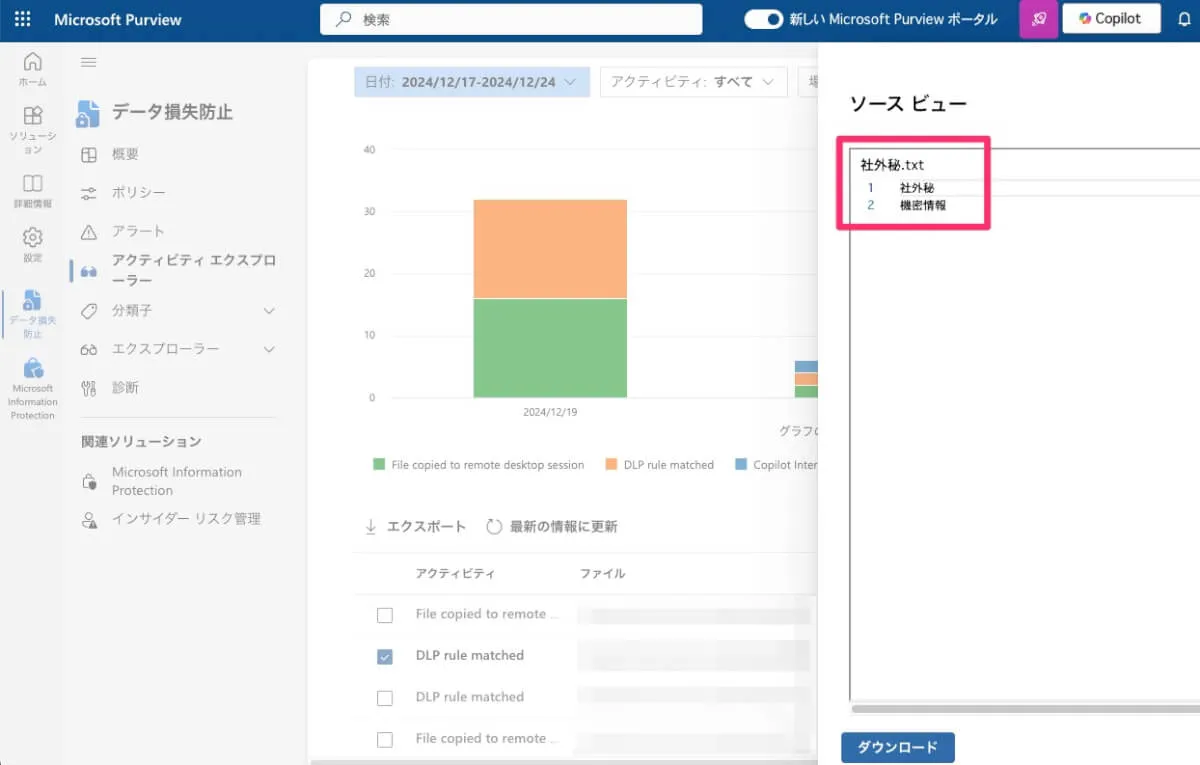Collapse navigation with hamburger menu icon
This screenshot has height=765, width=1200.
(x=88, y=62)
